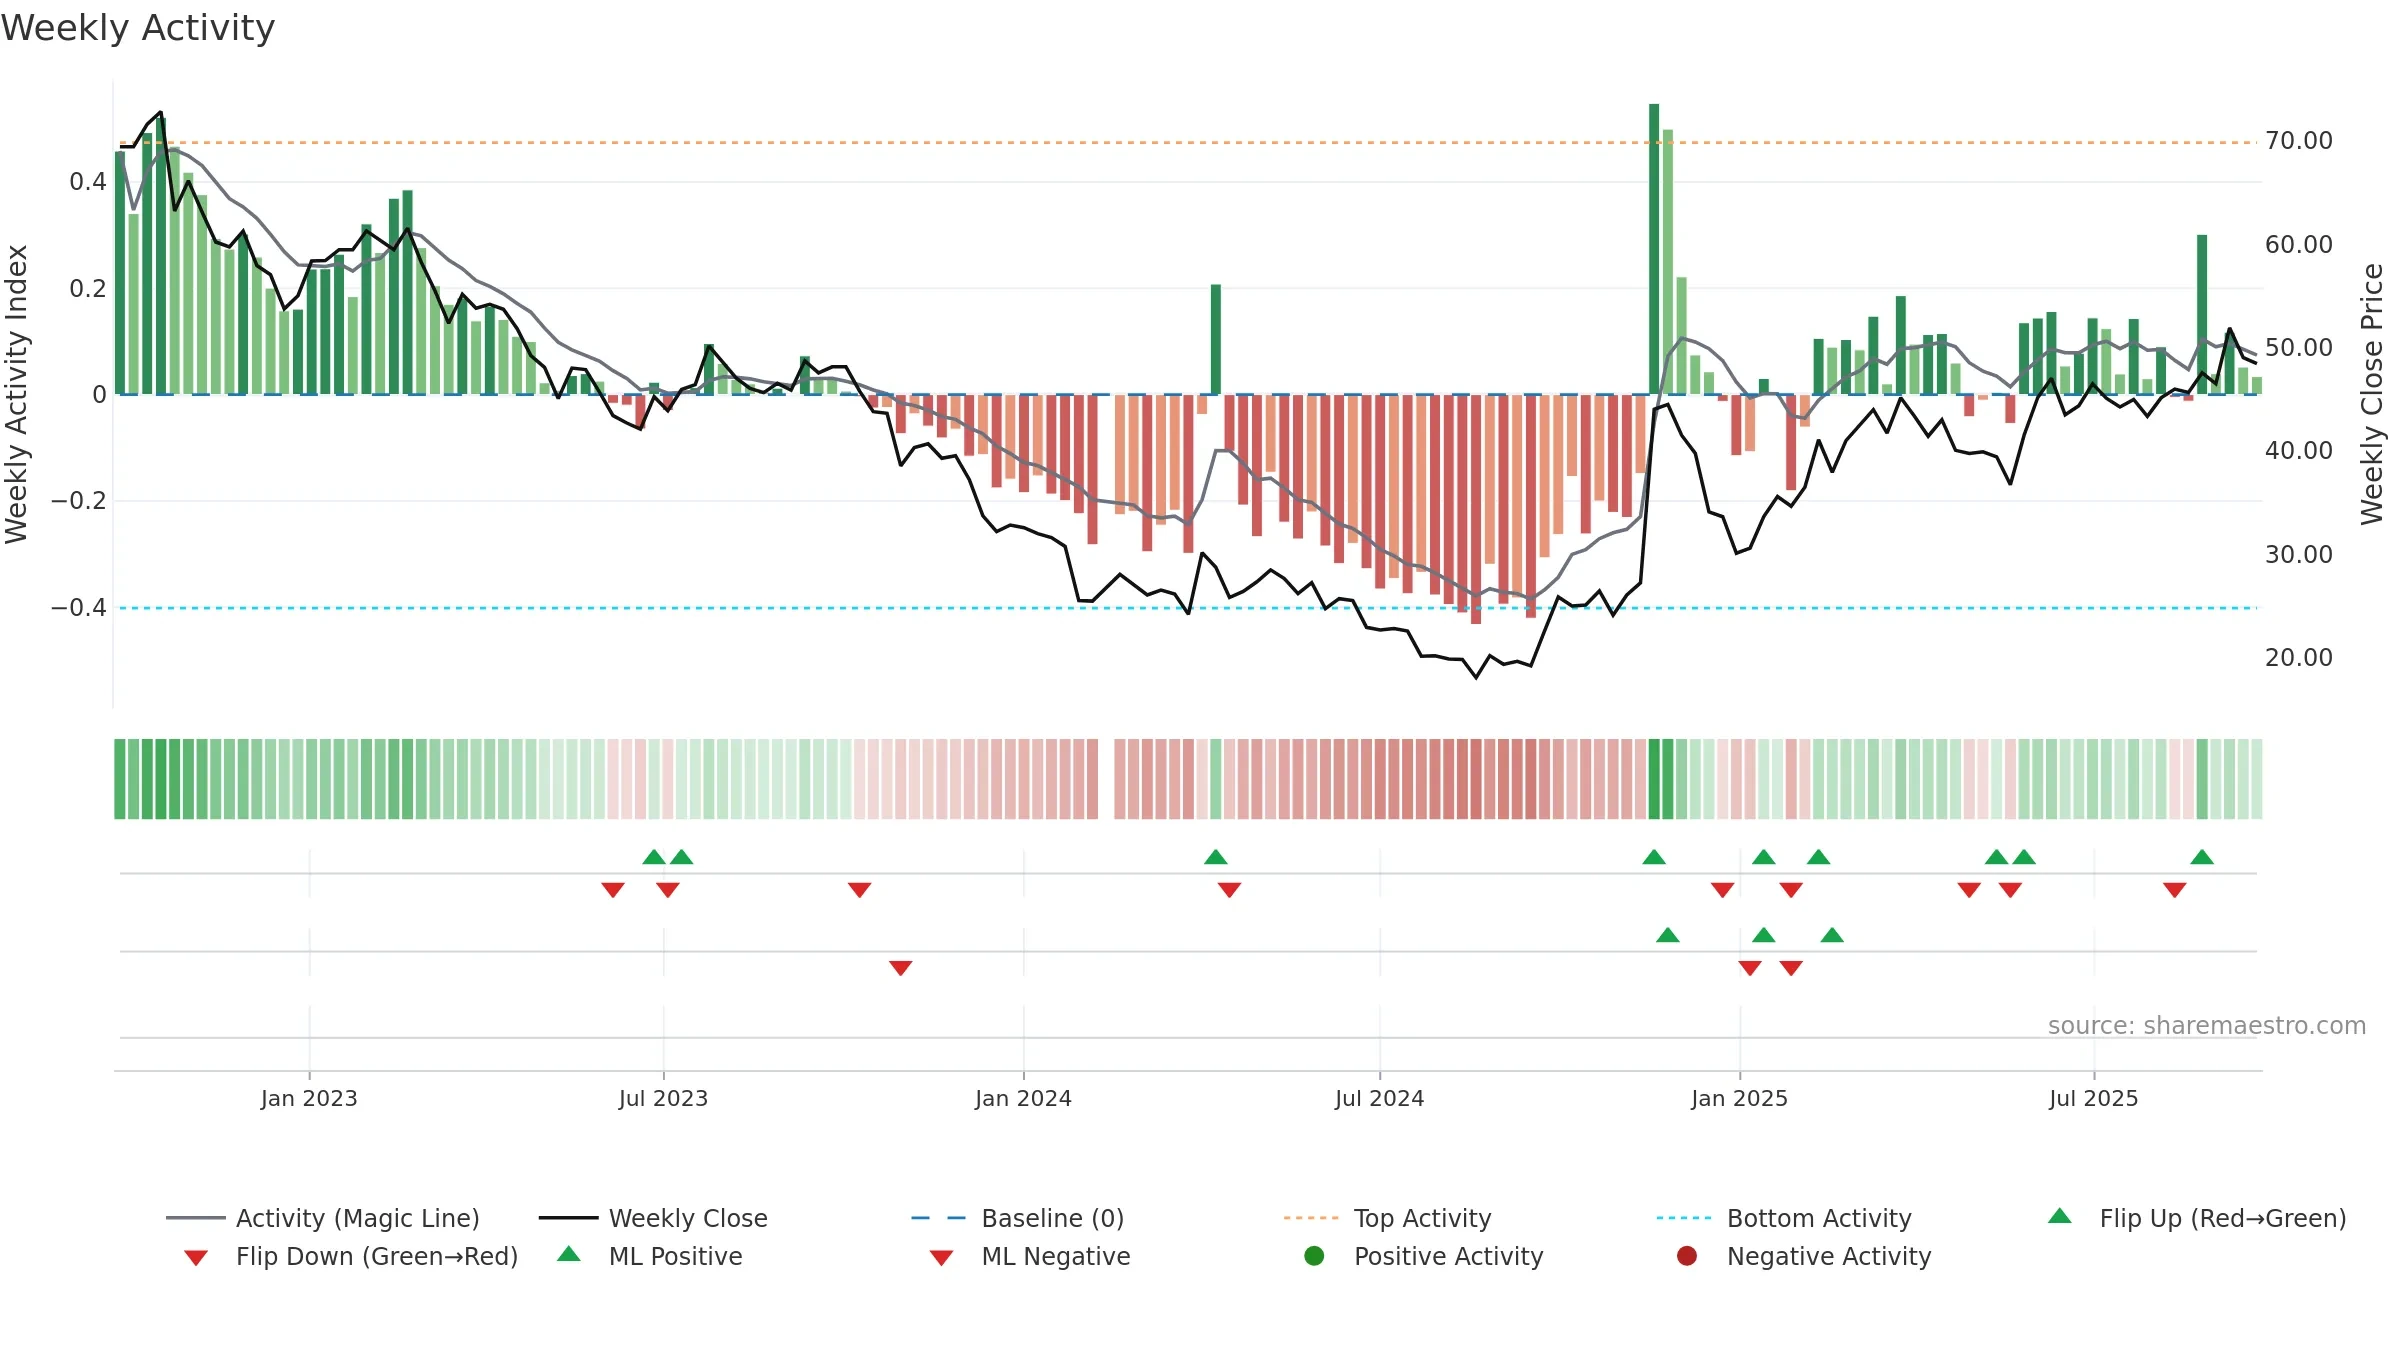
Task: Click the Flip Up marker in spring 2024
Action: click(x=1216, y=857)
